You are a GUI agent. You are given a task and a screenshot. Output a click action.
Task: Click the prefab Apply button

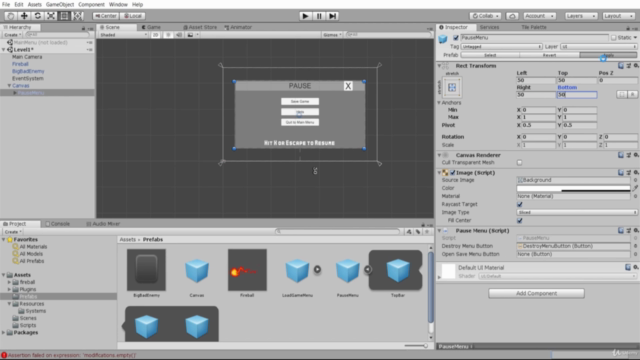[x=608, y=55]
